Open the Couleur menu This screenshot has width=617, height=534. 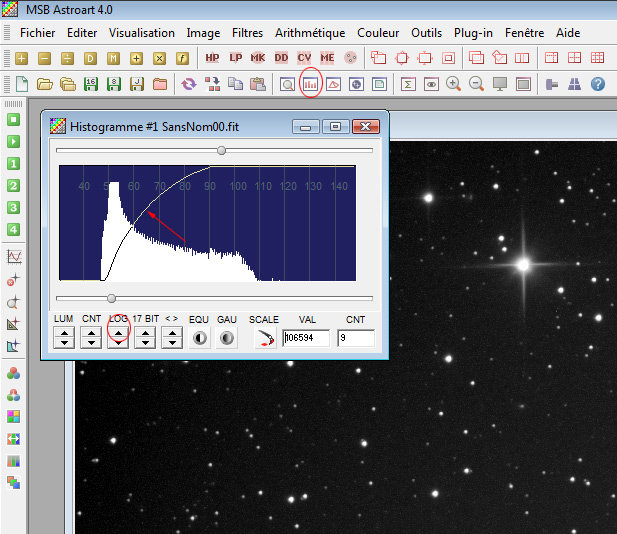coord(378,33)
